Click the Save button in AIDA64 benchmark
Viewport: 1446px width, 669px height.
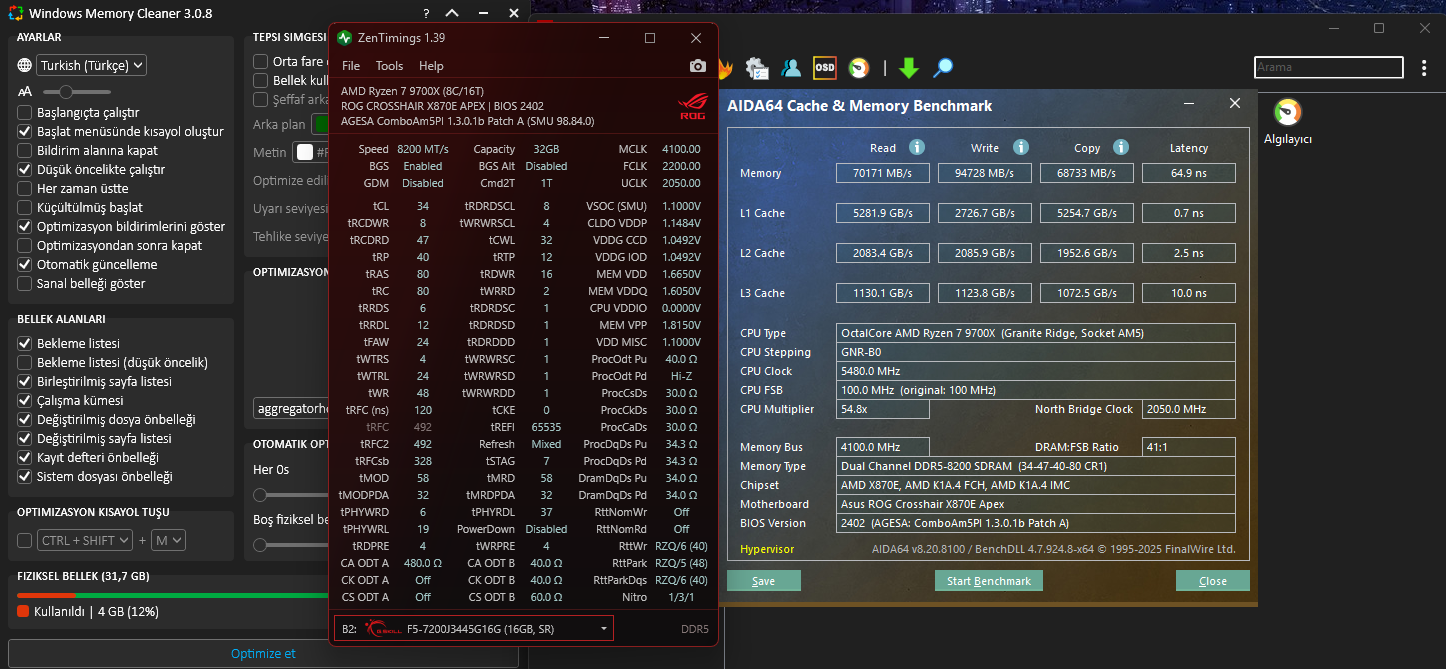coord(764,581)
